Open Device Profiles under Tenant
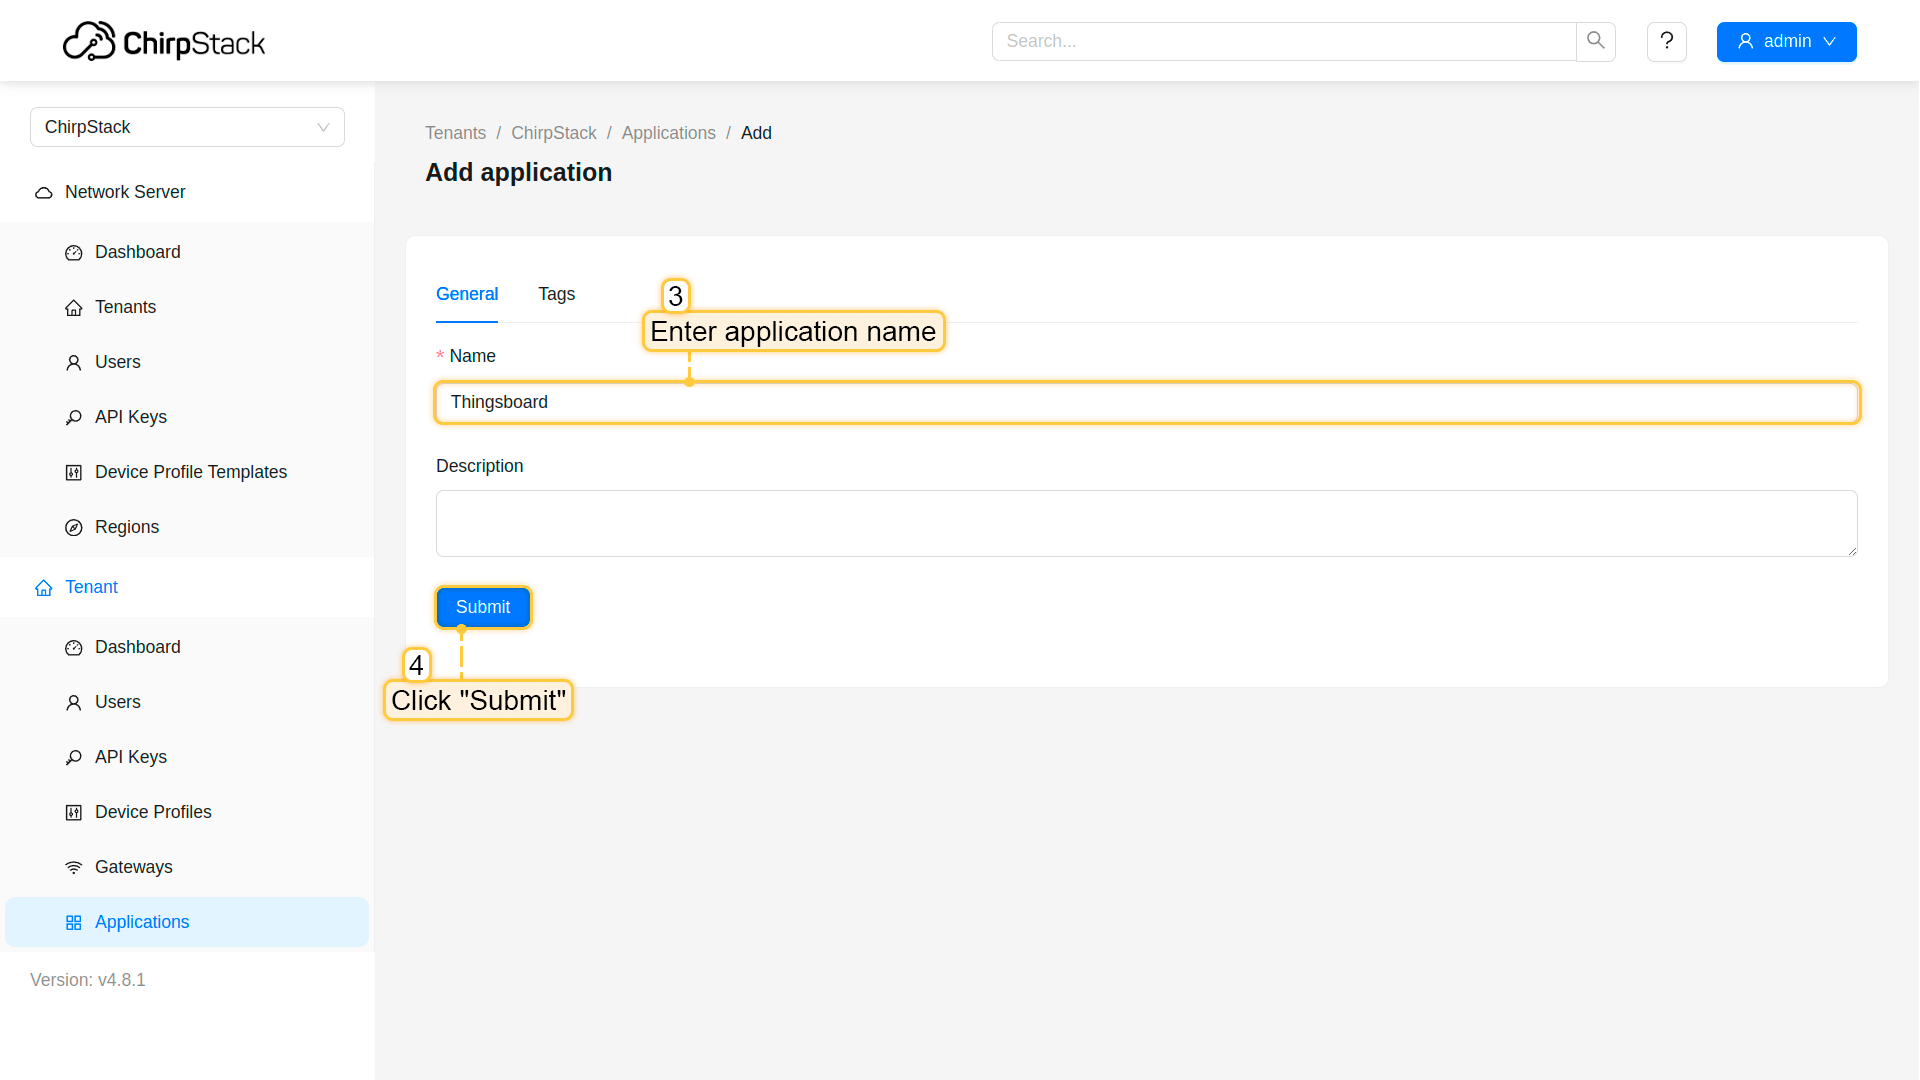1920x1080 pixels. pos(153,812)
